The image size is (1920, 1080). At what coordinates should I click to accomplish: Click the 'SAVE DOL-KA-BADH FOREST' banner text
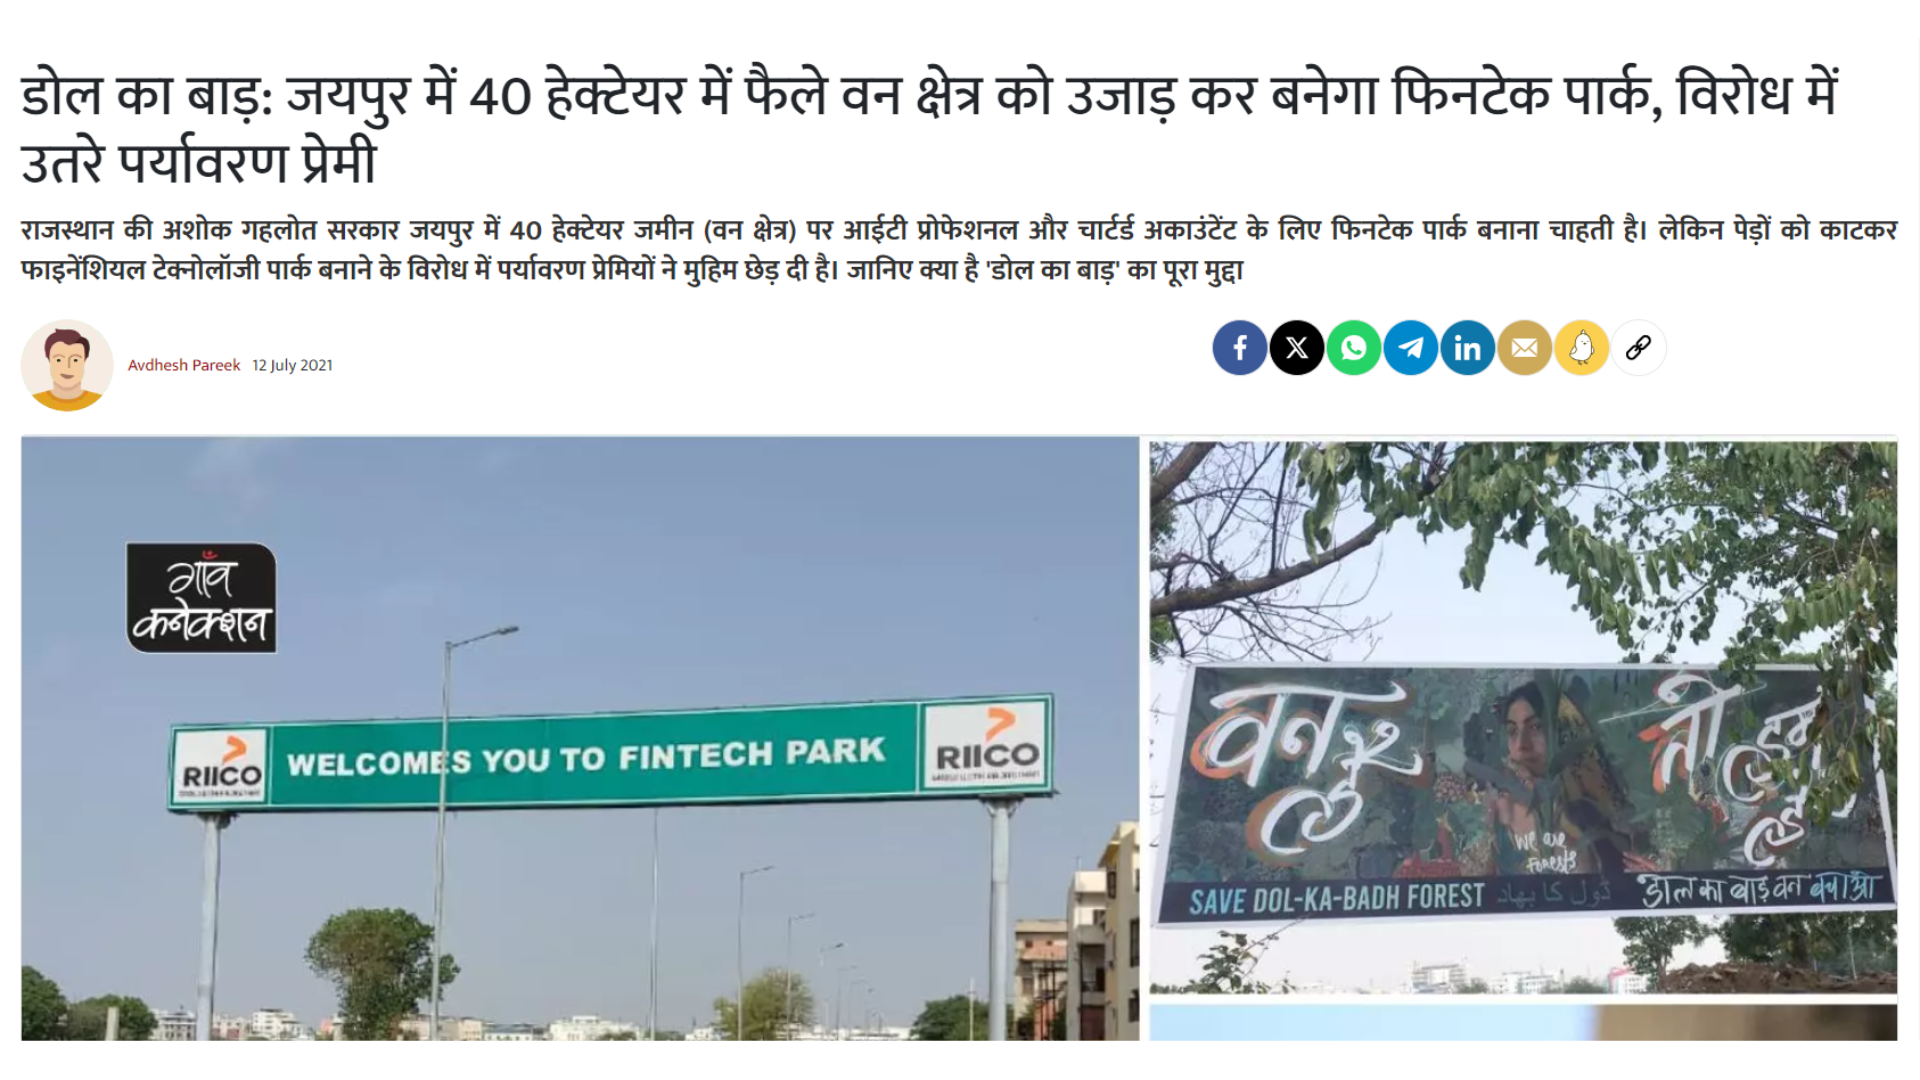[x=1336, y=899]
